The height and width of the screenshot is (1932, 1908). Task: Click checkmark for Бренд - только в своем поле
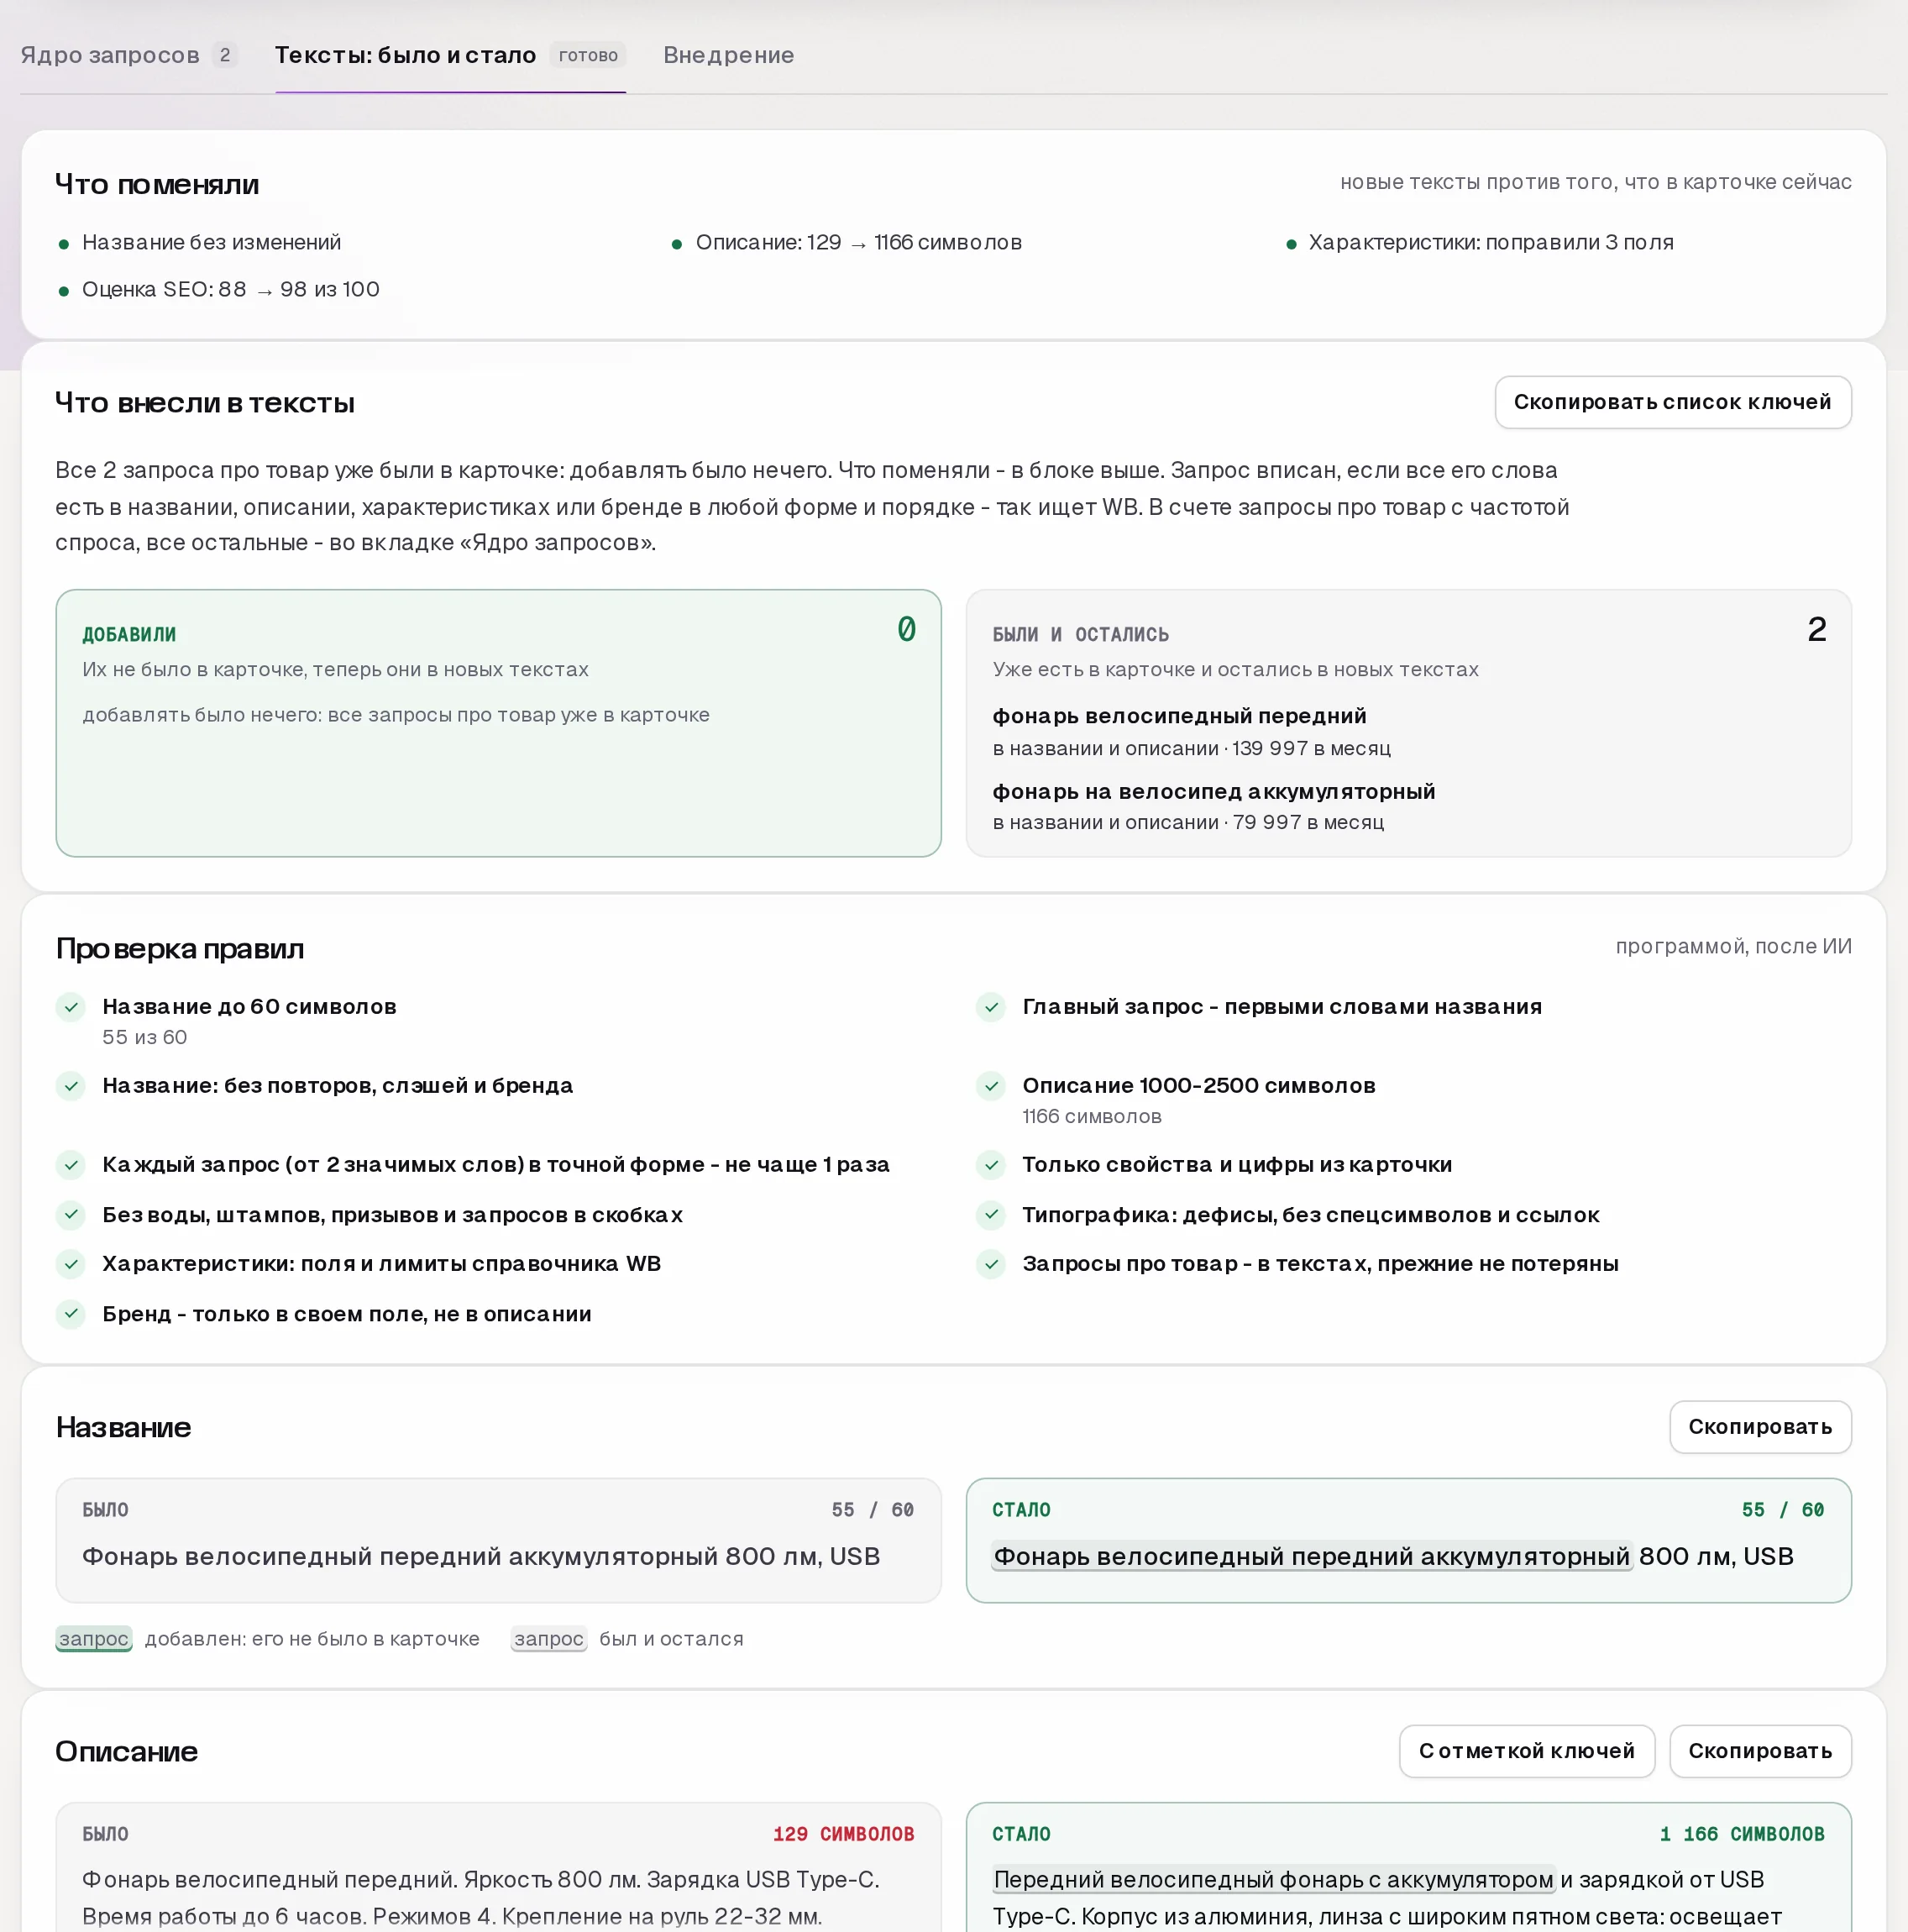pos(71,1314)
